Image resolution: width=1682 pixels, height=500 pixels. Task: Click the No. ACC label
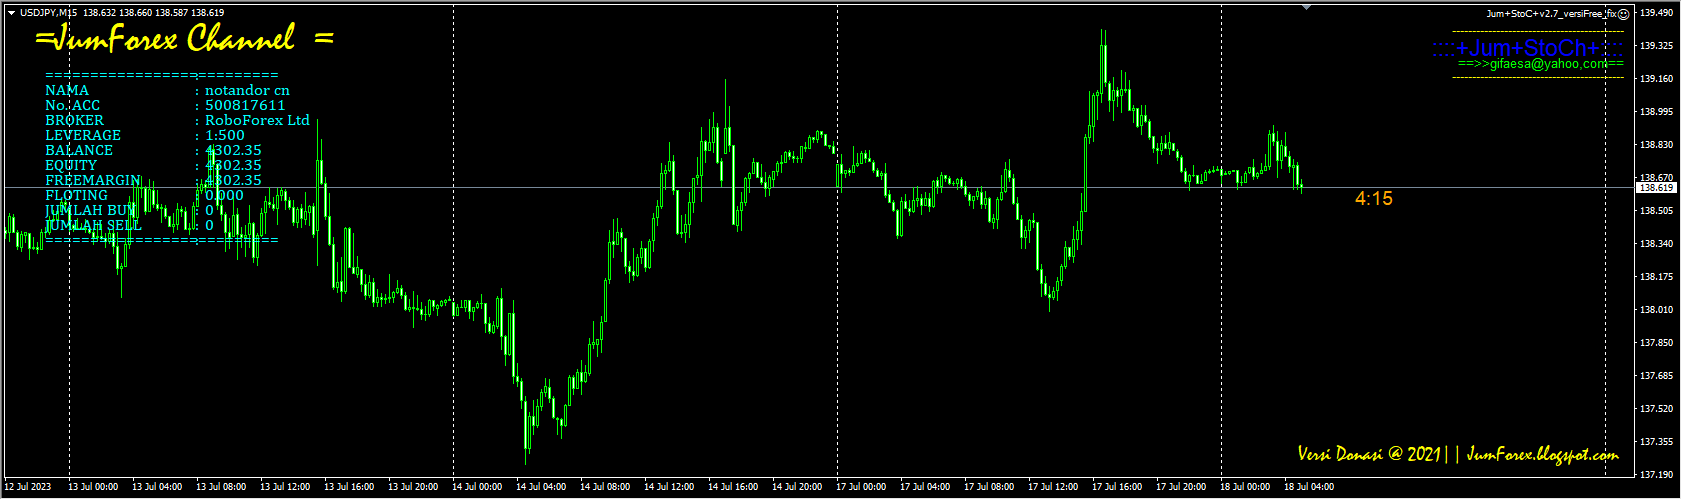point(72,105)
